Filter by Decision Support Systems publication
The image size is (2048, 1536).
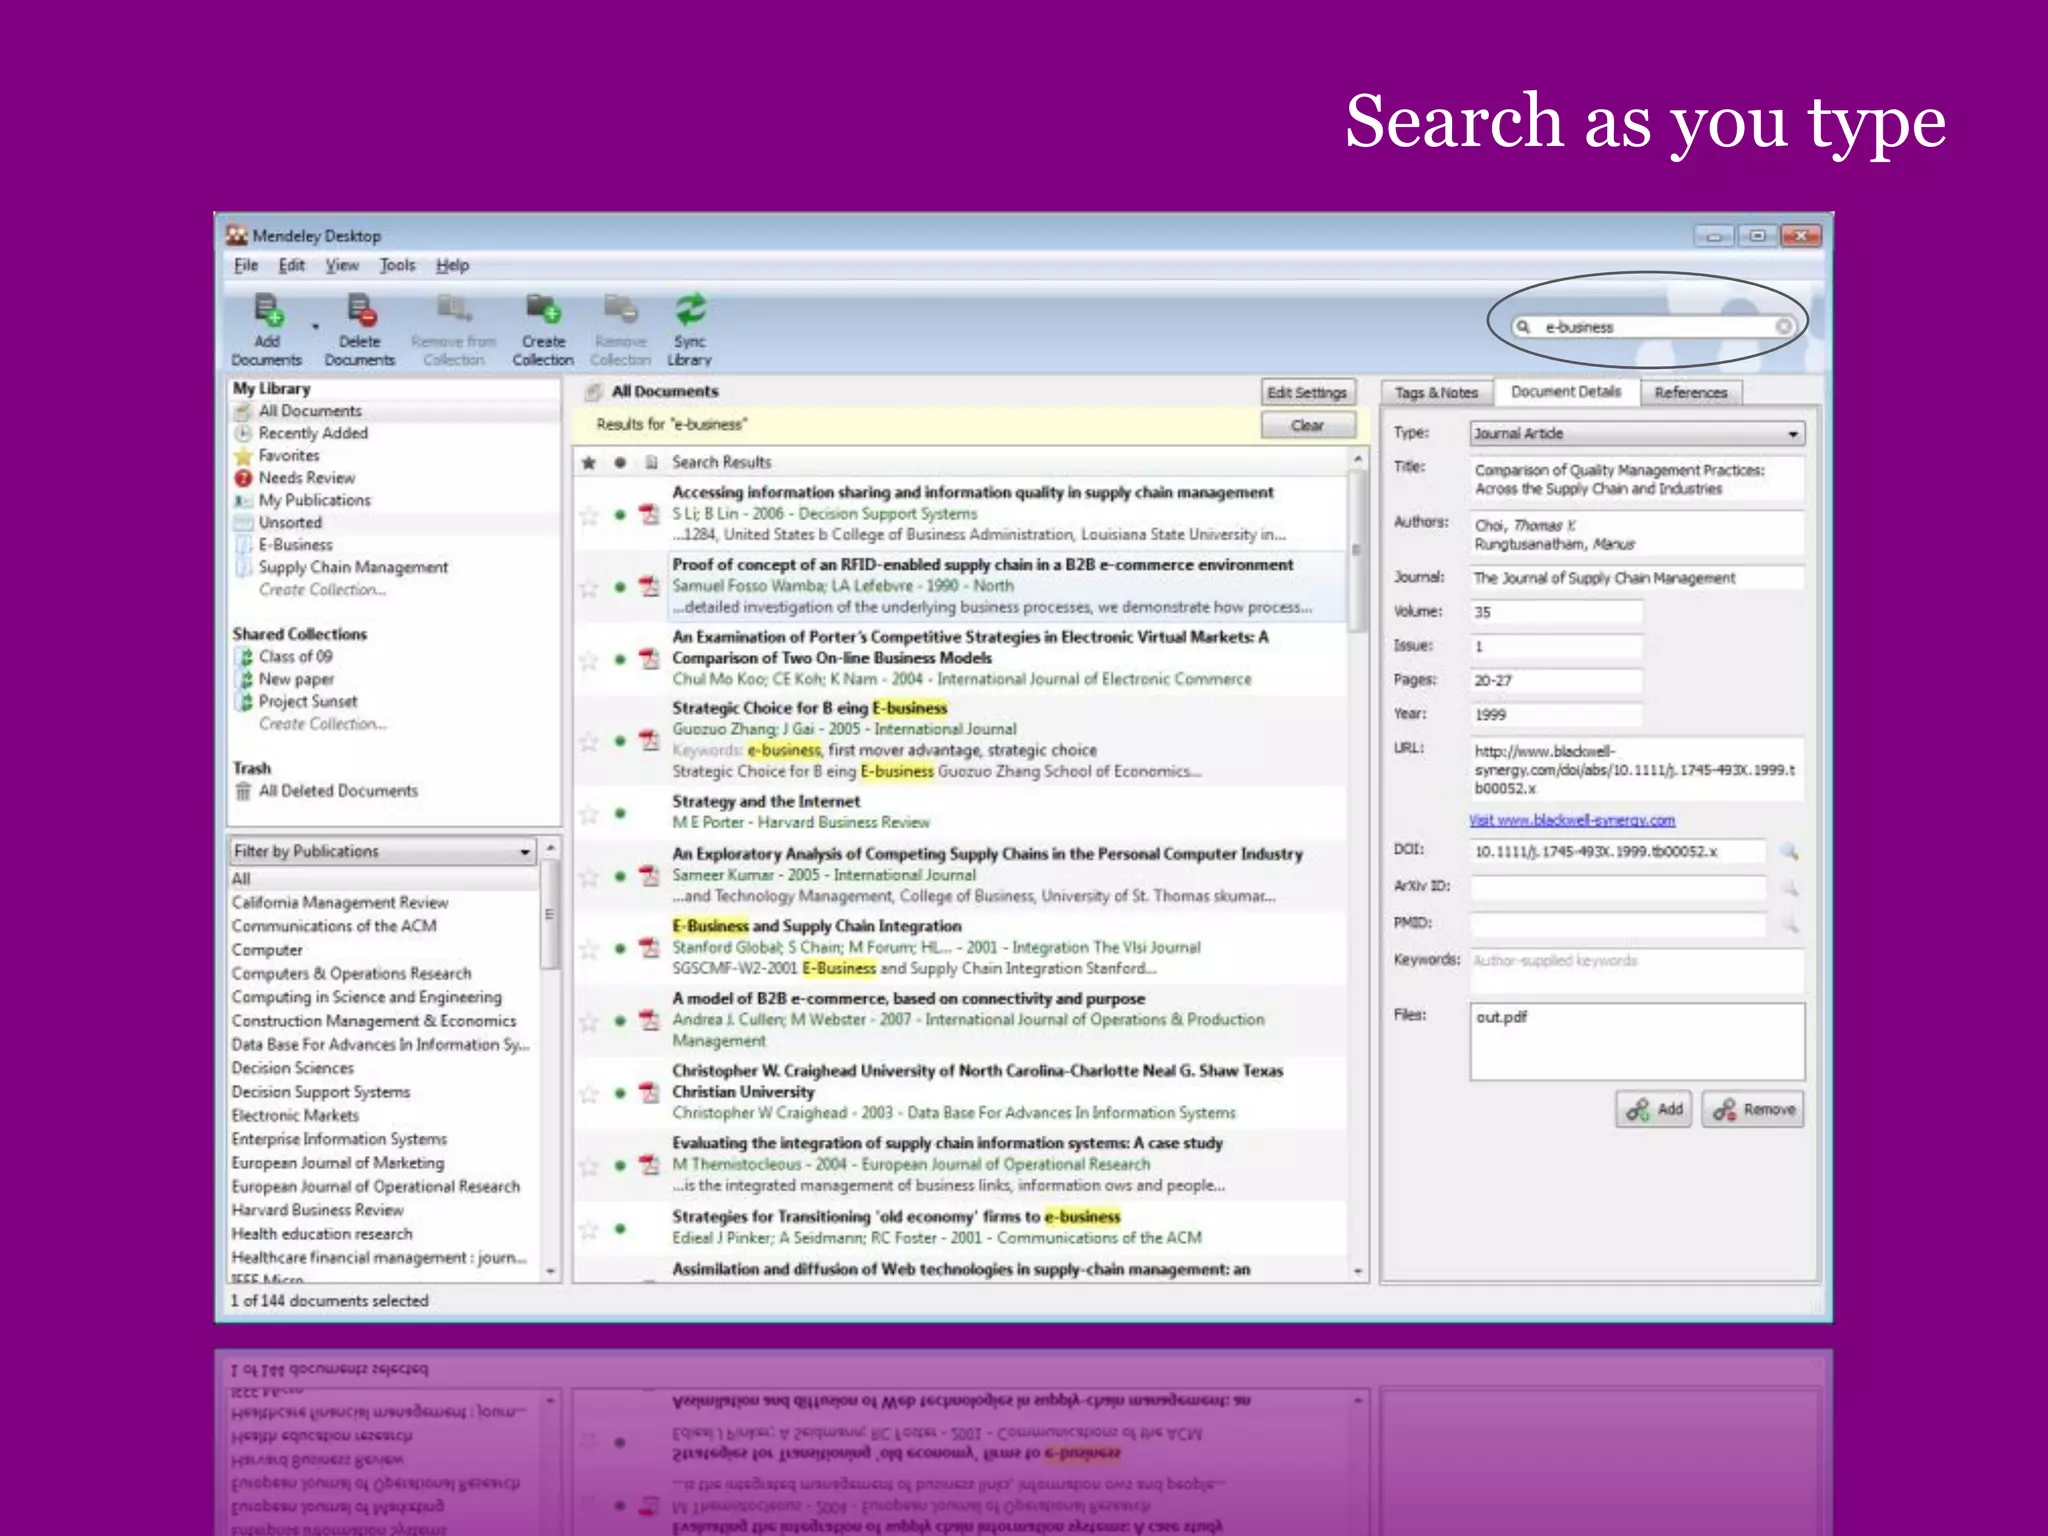coord(321,1092)
